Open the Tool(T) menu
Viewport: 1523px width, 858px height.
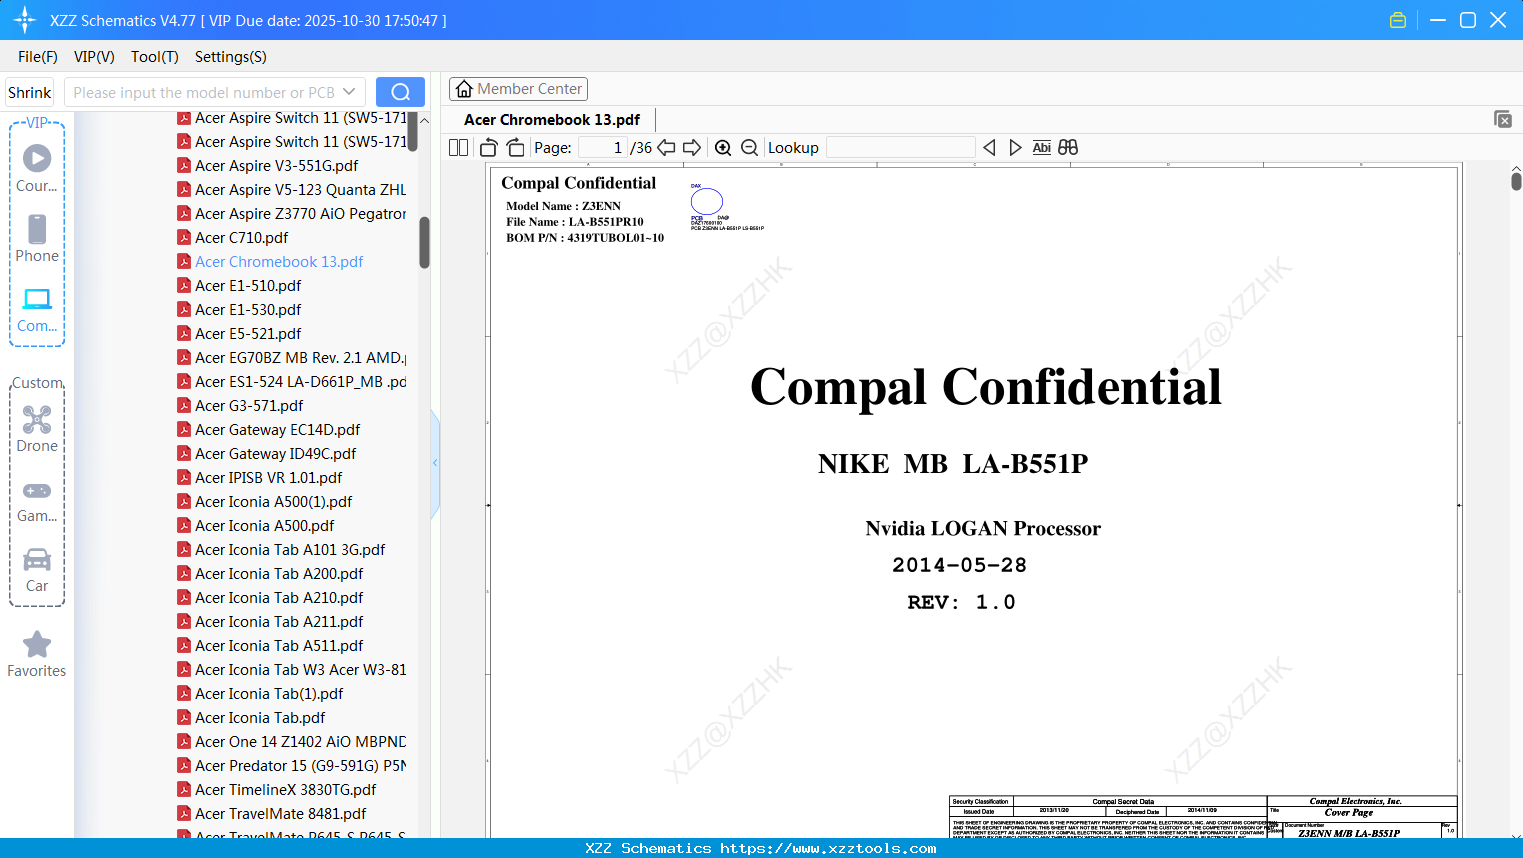tap(155, 57)
